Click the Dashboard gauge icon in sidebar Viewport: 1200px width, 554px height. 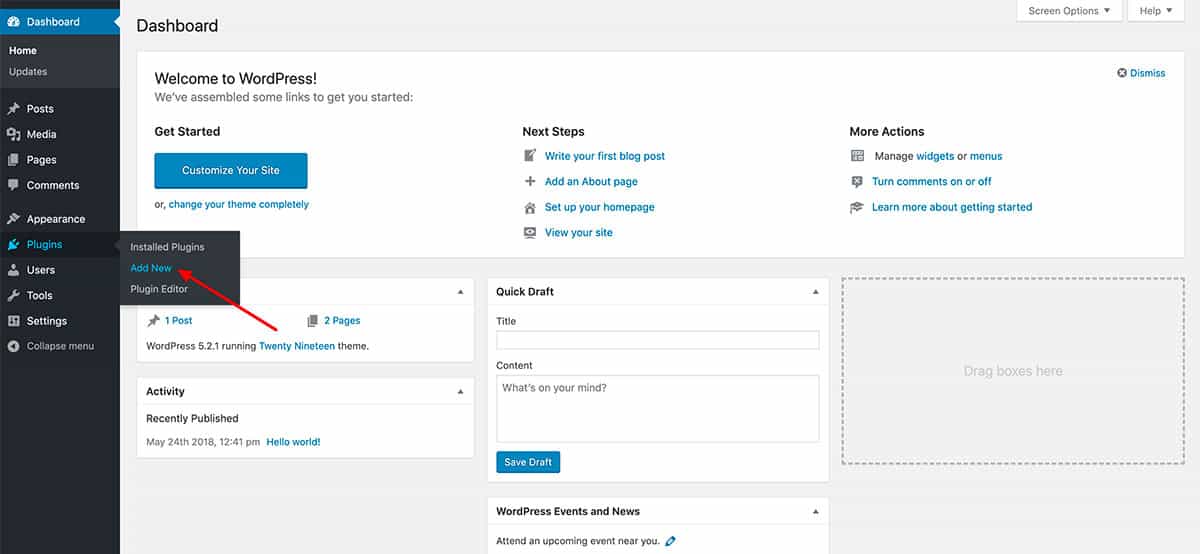(x=13, y=21)
